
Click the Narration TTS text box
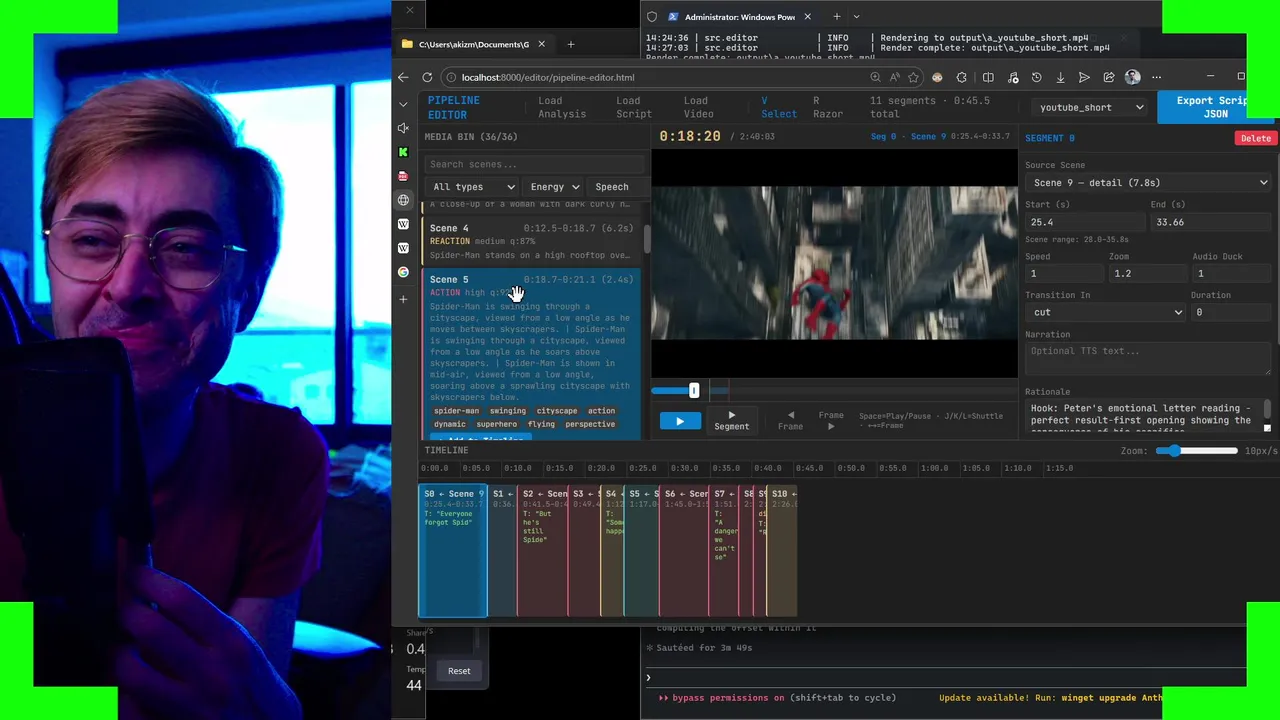coord(1148,357)
